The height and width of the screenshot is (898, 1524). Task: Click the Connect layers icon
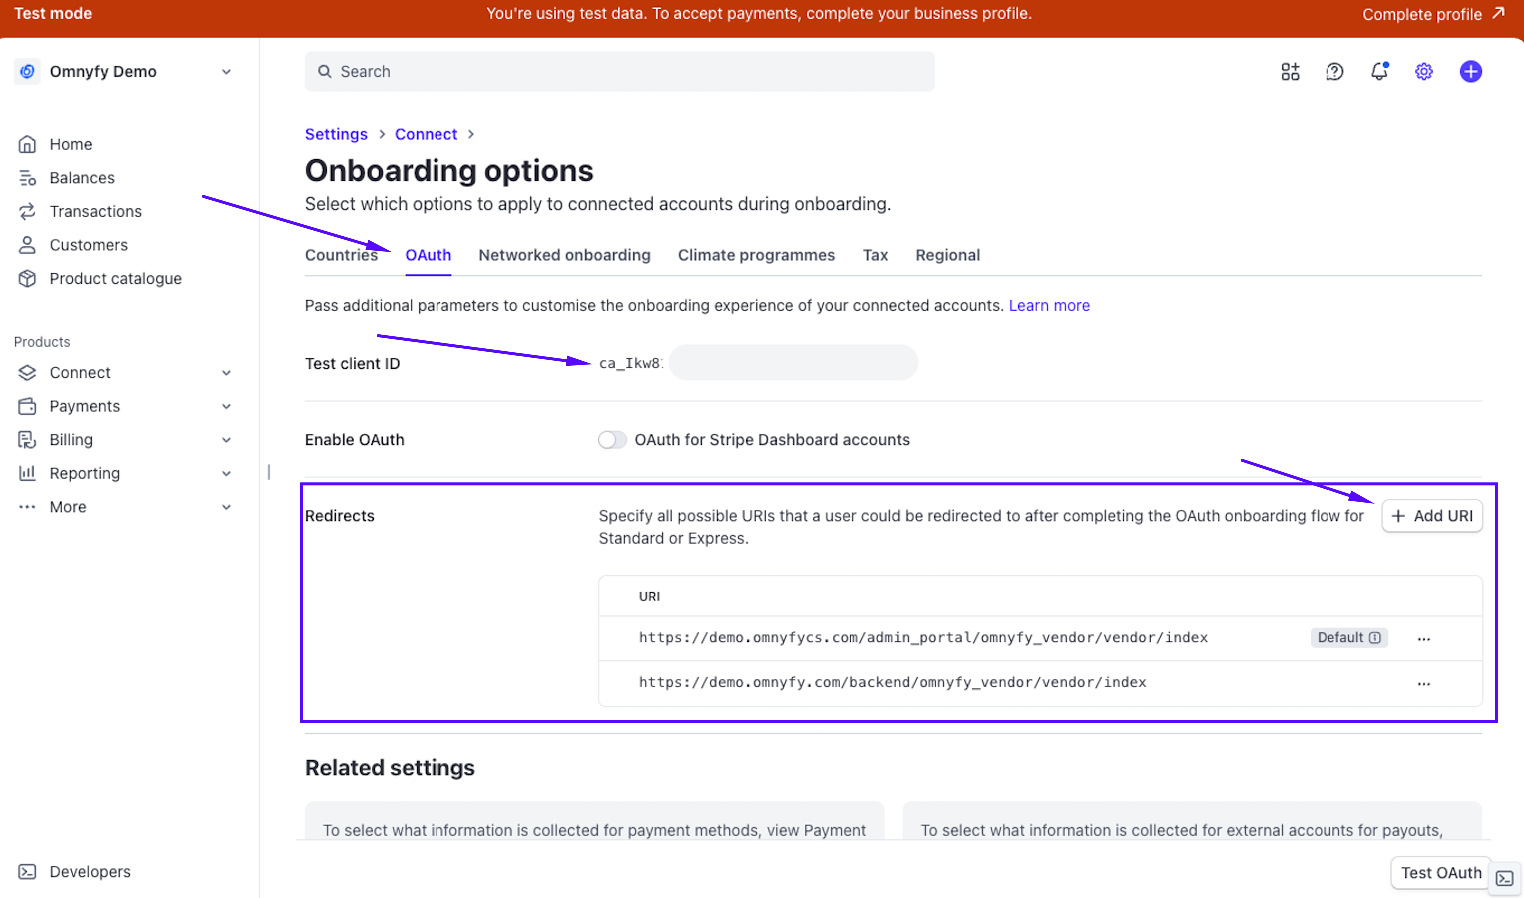point(27,372)
